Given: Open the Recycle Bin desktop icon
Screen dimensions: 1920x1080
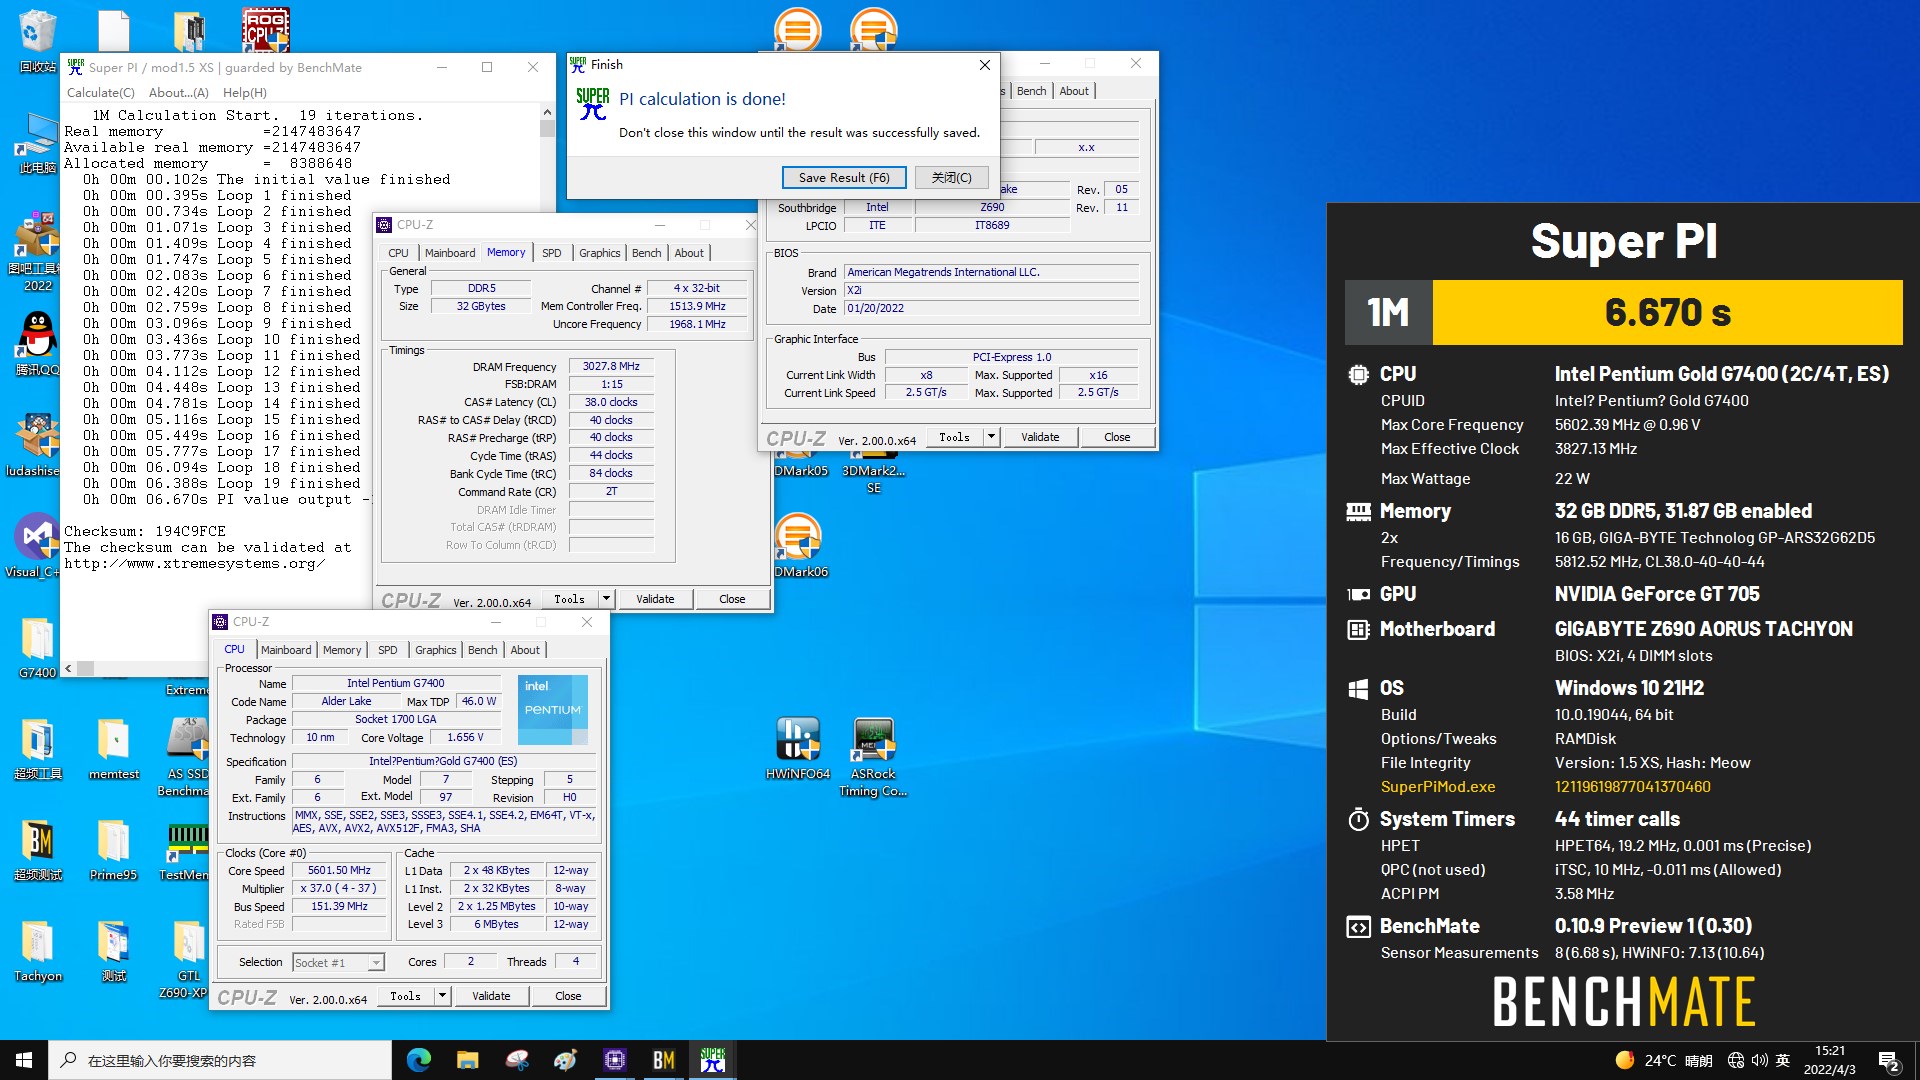Looking at the screenshot, I should [37, 40].
